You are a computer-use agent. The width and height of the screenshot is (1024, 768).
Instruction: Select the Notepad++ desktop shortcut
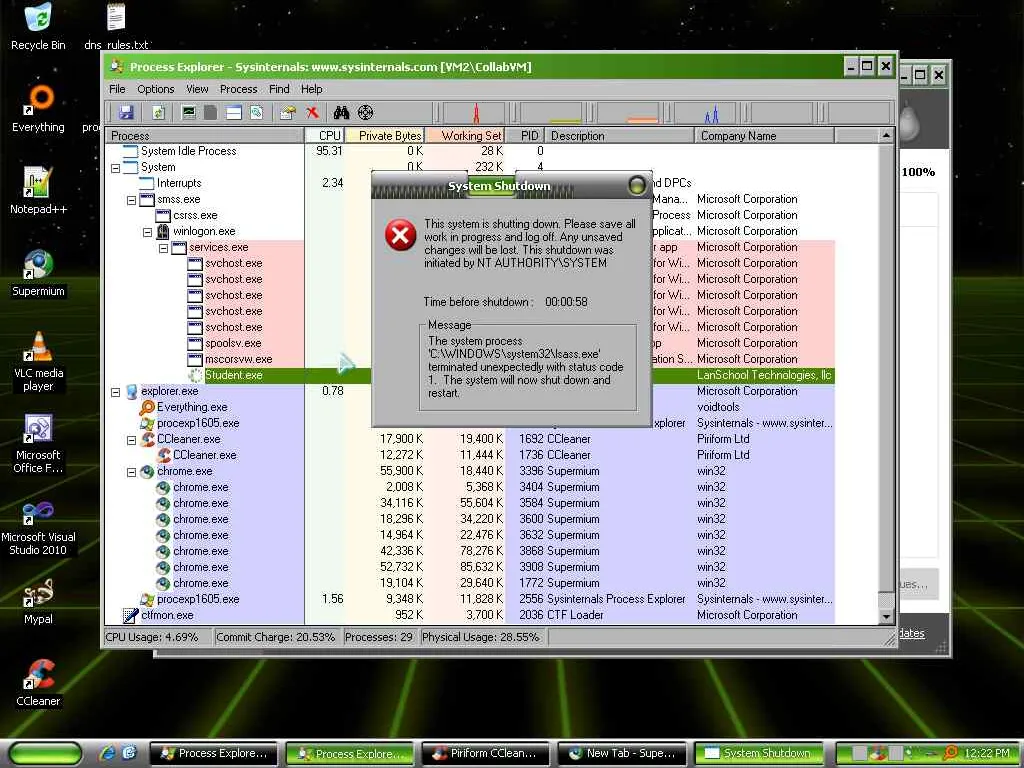pyautogui.click(x=38, y=191)
